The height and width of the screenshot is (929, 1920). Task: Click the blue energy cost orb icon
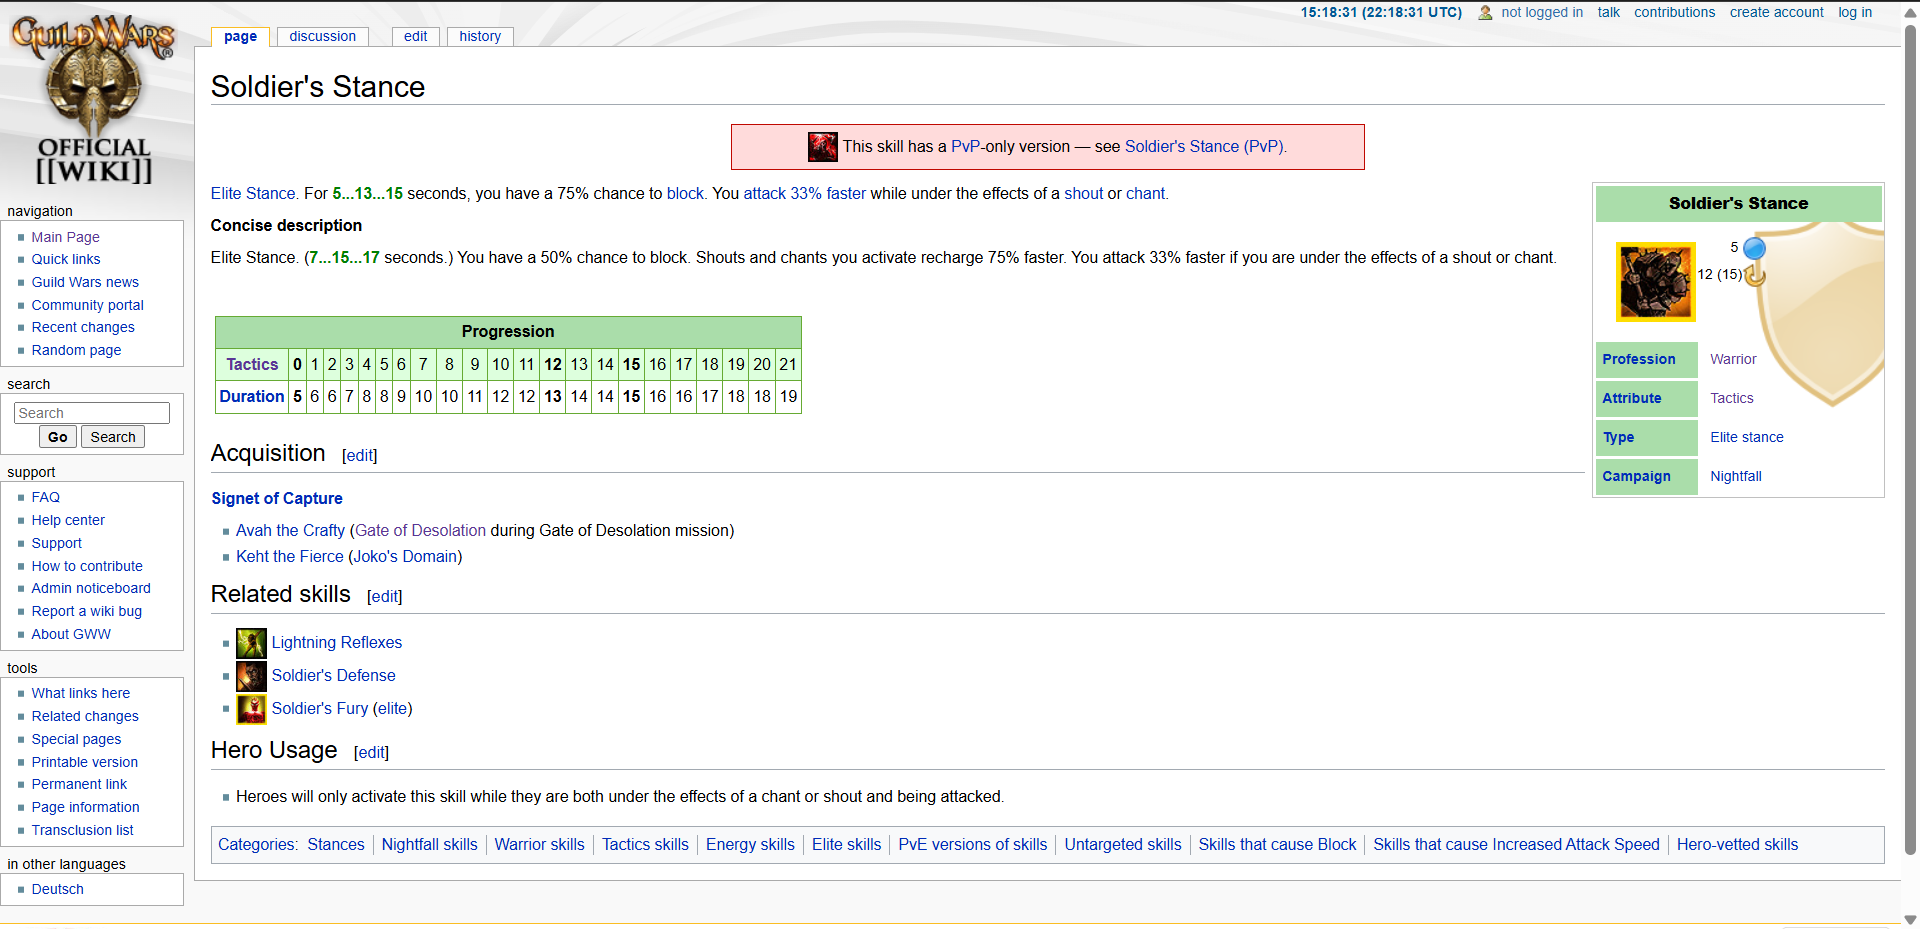[1754, 248]
